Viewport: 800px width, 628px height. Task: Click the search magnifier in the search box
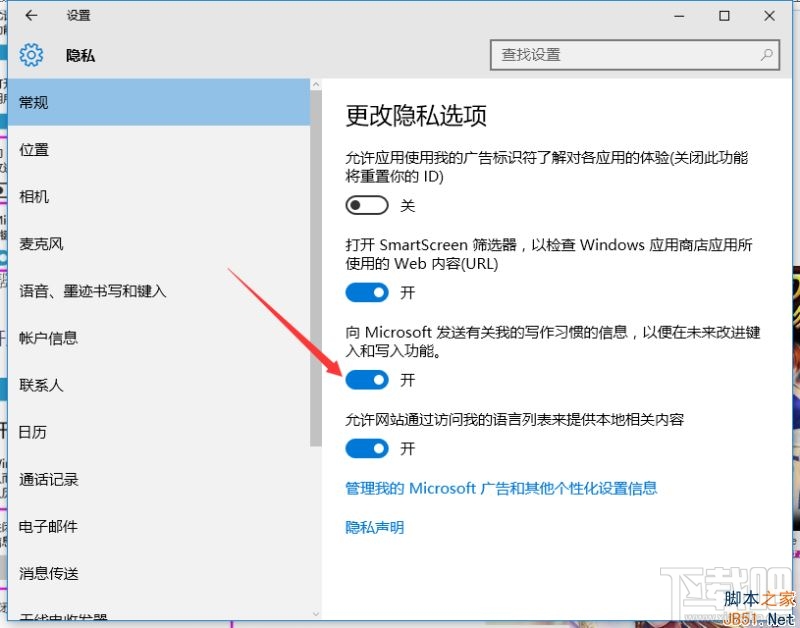765,55
